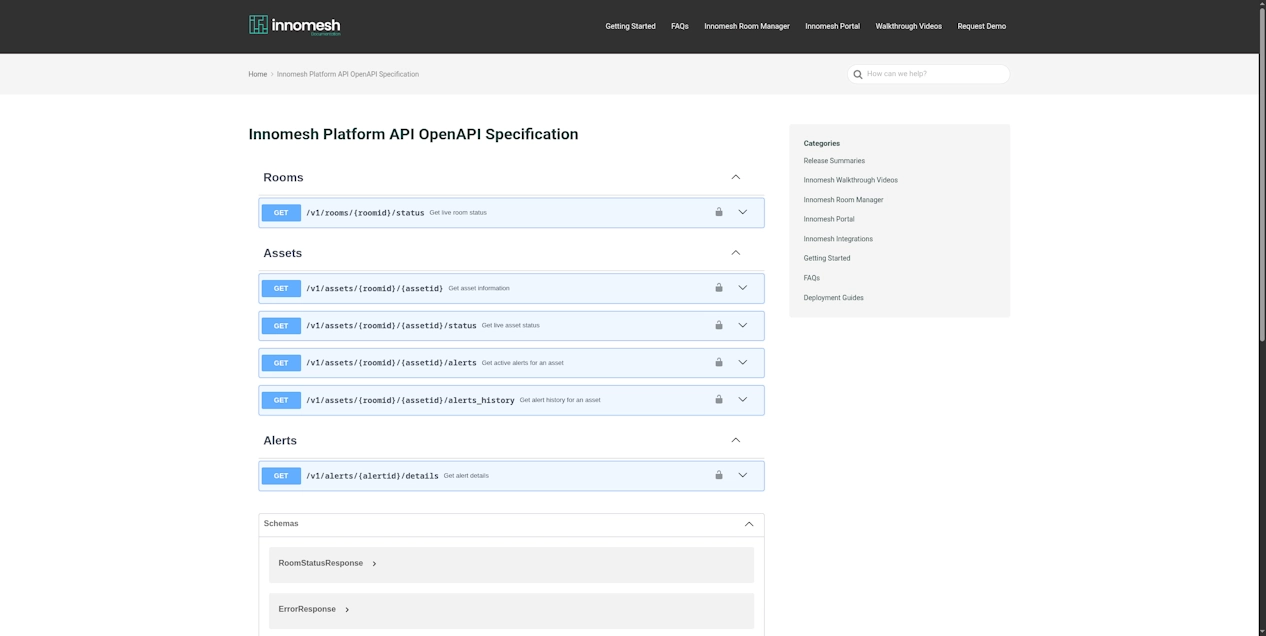1266x636 pixels.
Task: Open Deployment Guides category
Action: (833, 297)
